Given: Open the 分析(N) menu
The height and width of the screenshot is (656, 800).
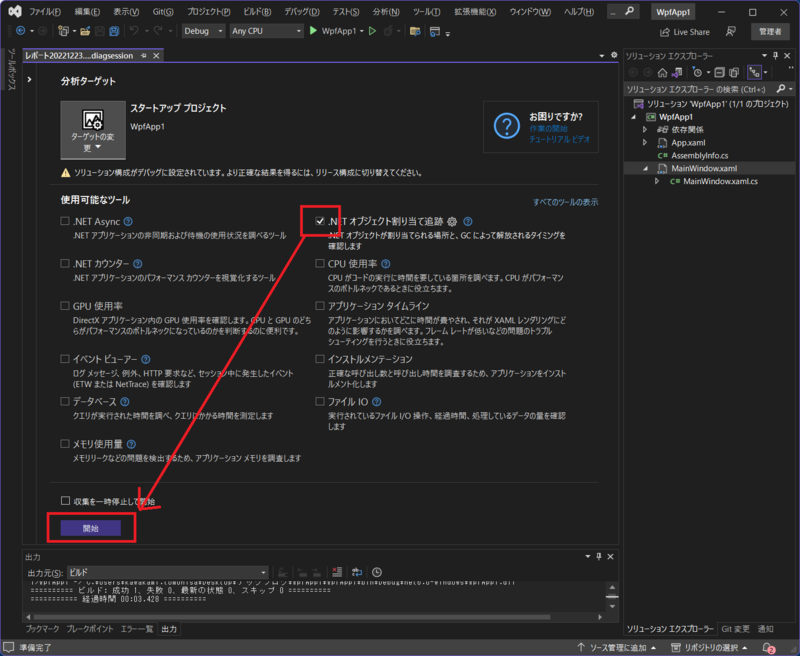Looking at the screenshot, I should 386,12.
